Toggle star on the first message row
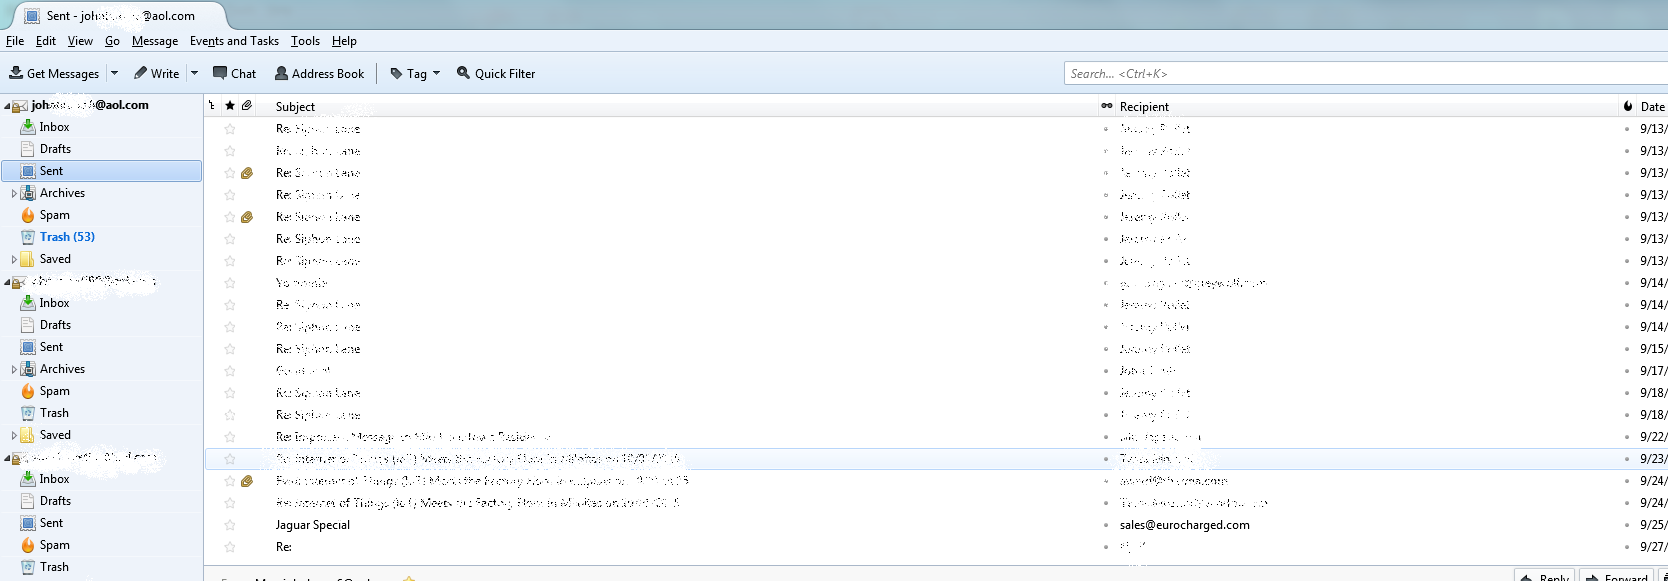 230,129
